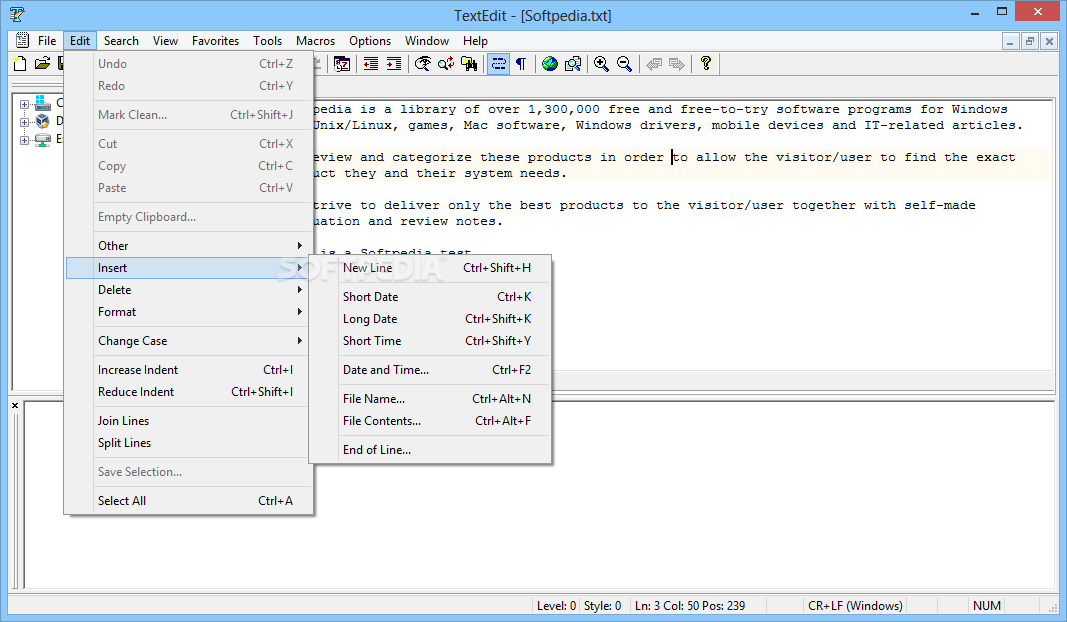Open the Format submenu
The width and height of the screenshot is (1067, 622).
188,312
